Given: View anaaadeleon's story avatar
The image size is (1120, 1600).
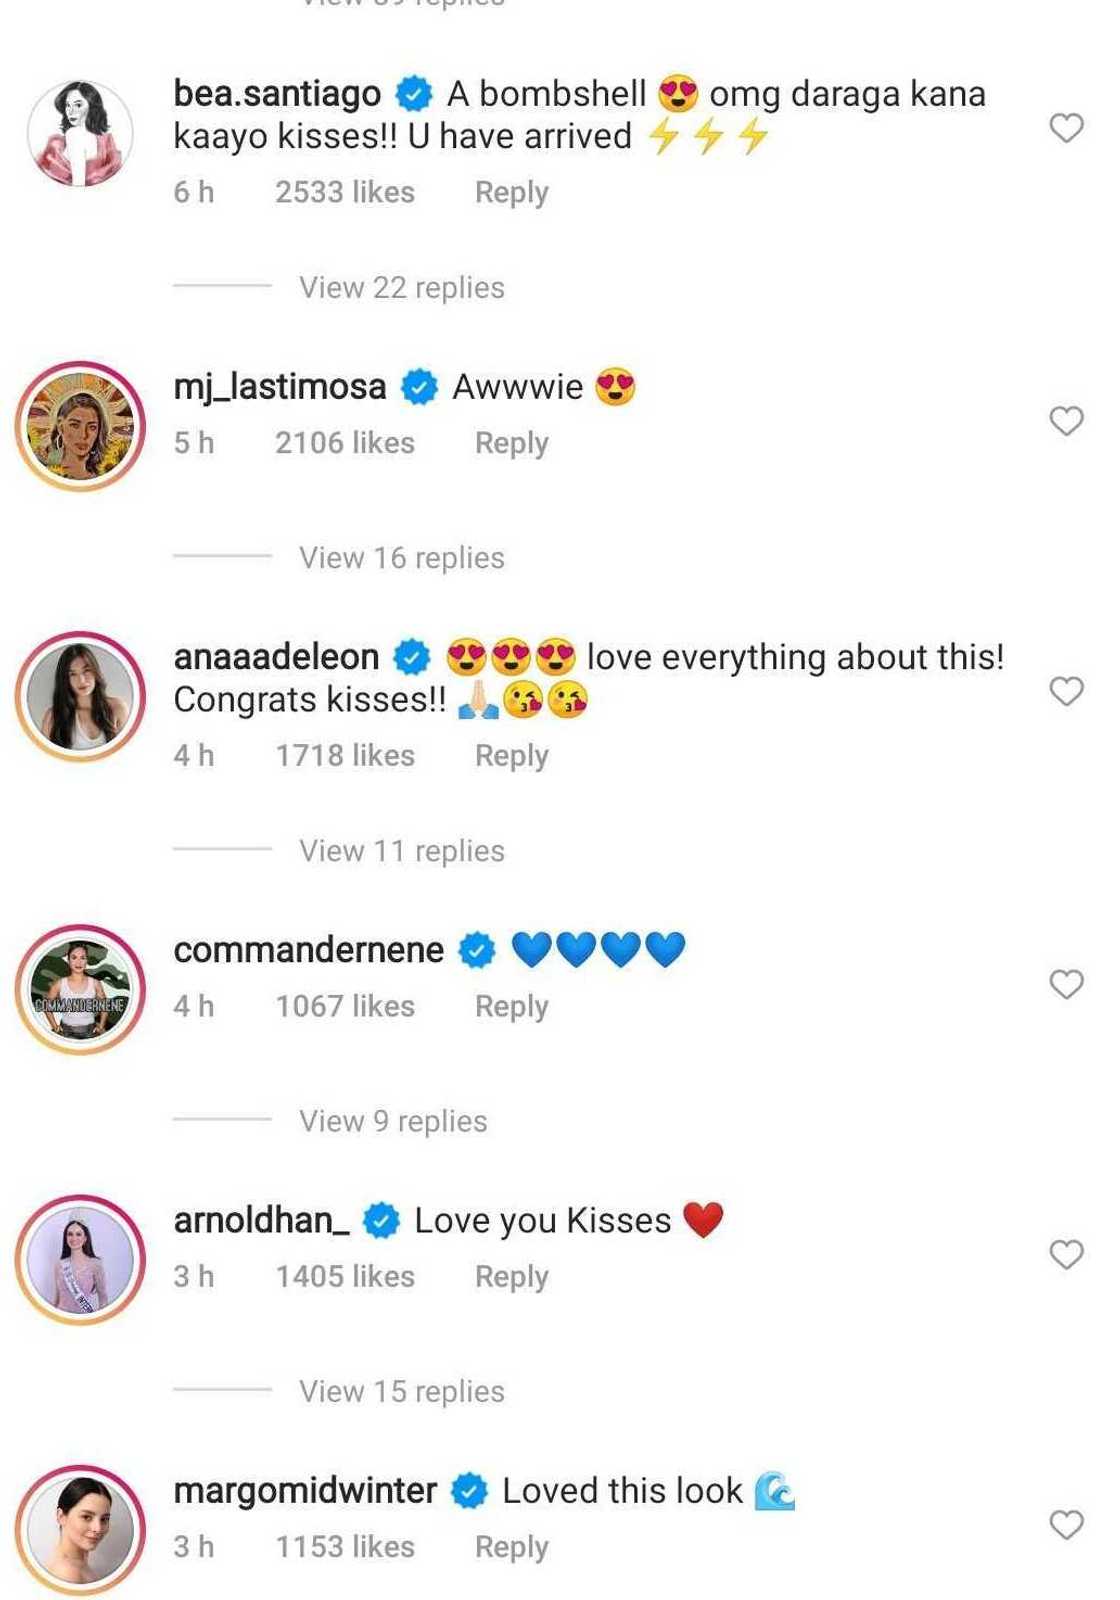Looking at the screenshot, I should coord(80,696).
